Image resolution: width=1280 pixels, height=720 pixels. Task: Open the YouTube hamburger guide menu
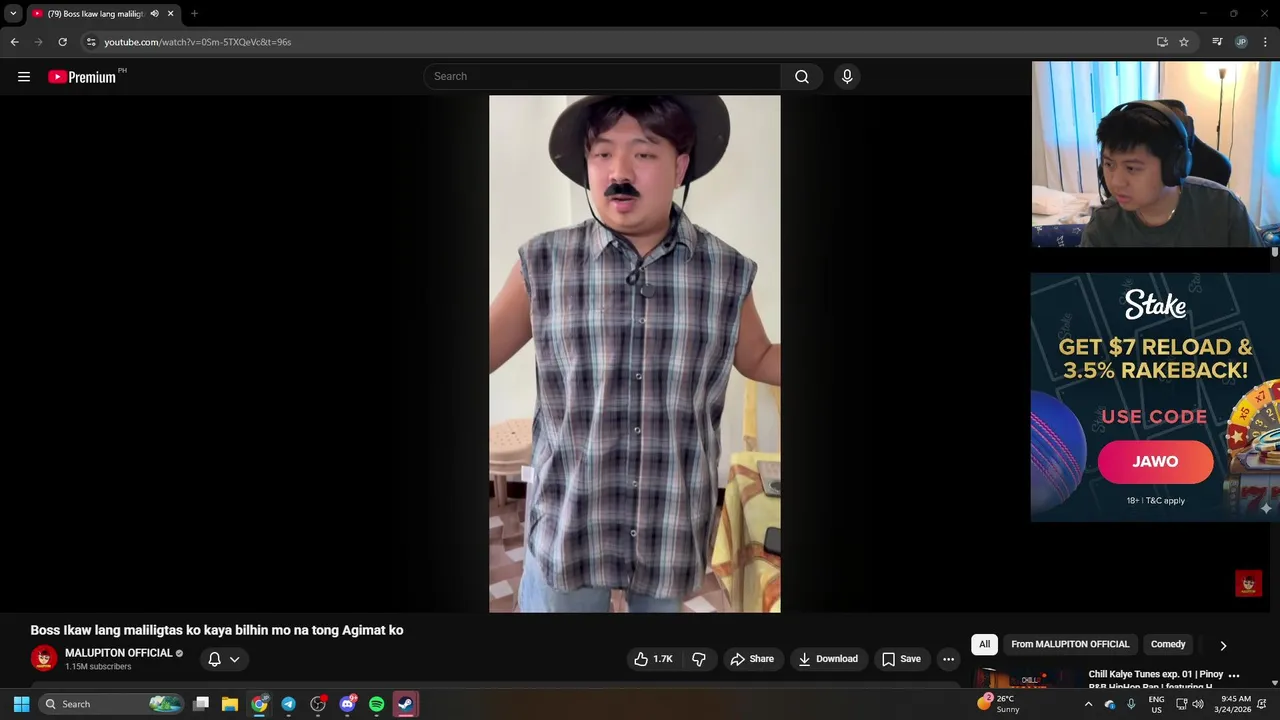24,77
